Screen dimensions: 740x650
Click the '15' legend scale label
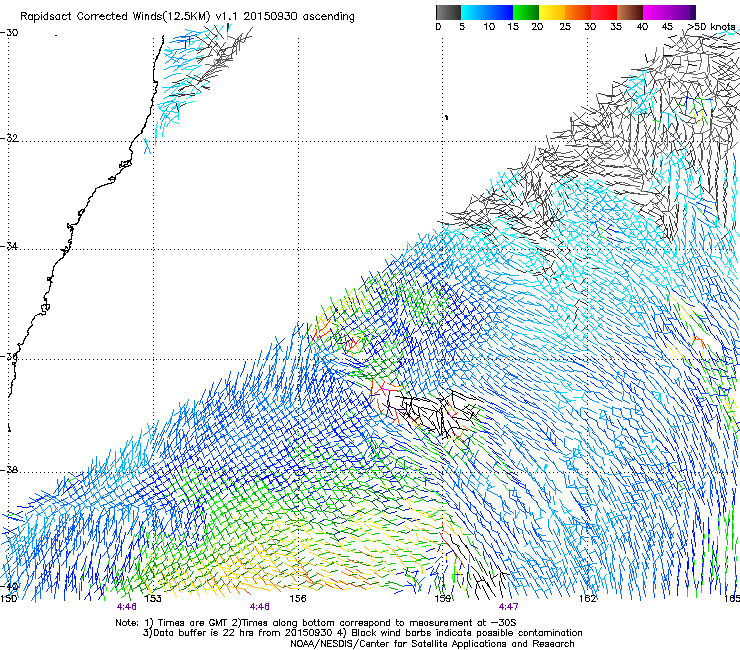[x=513, y=27]
